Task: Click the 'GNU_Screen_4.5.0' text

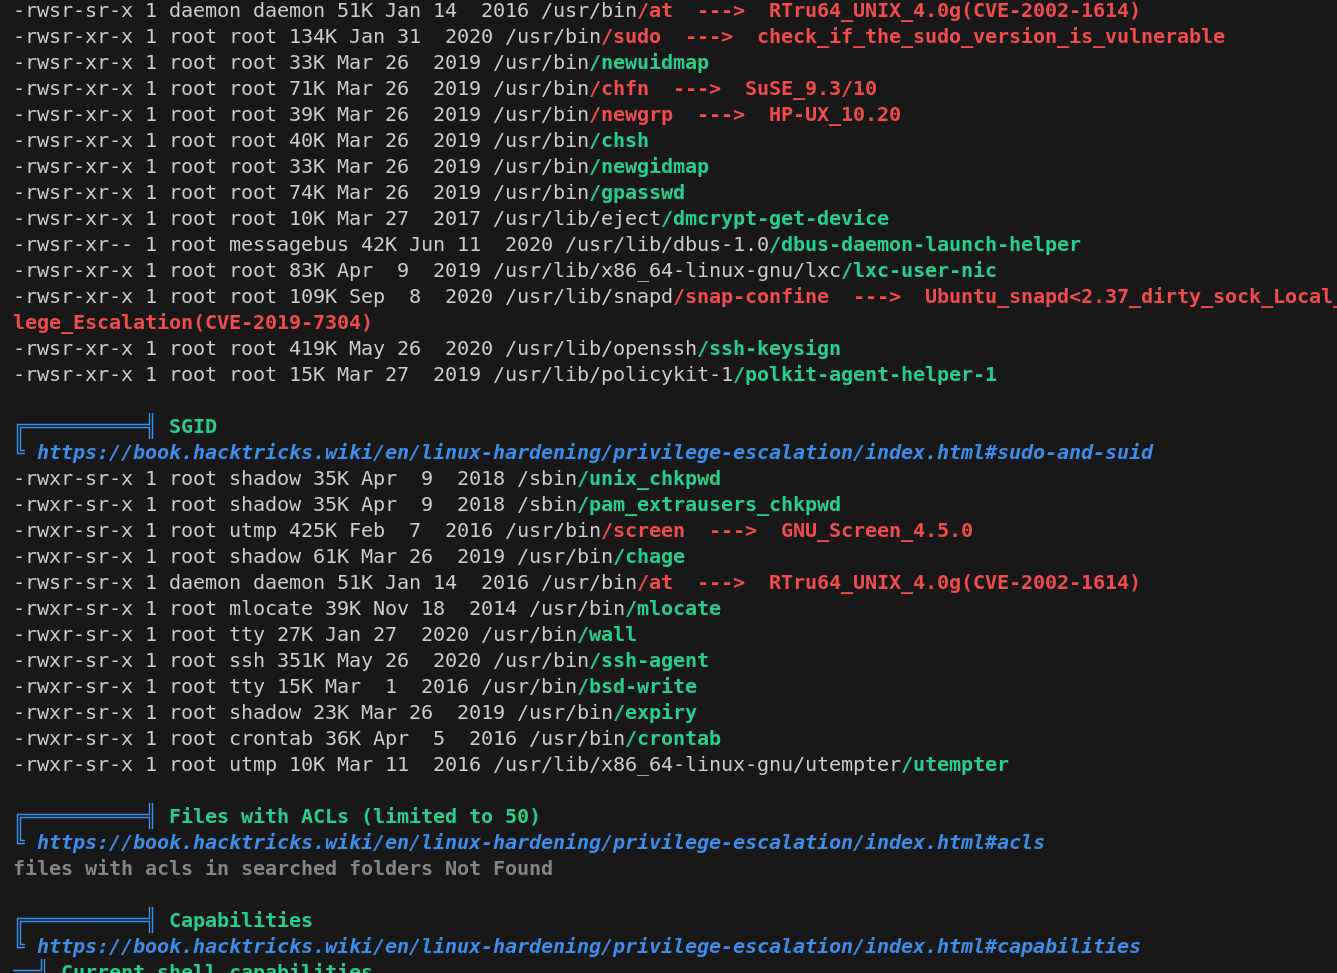Action: click(x=877, y=530)
